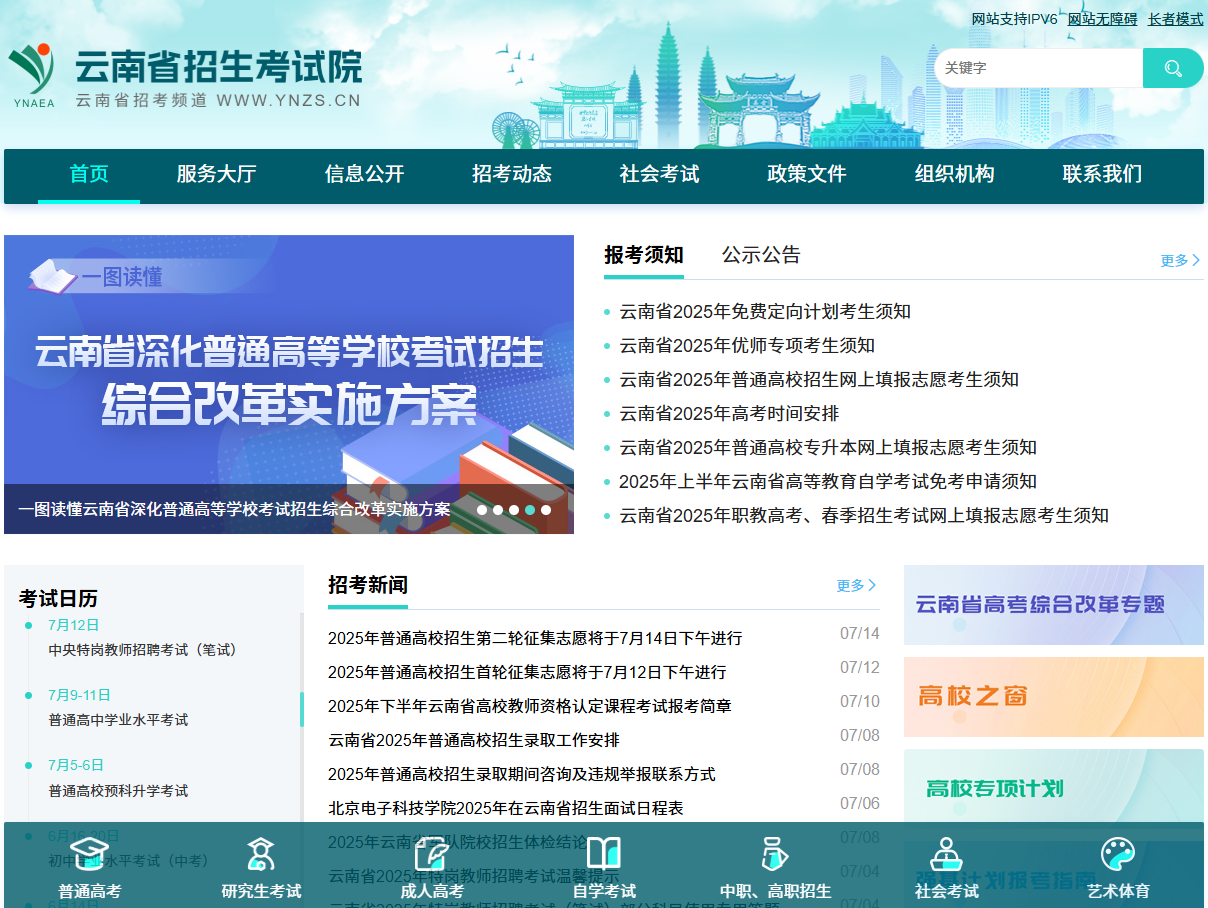
Task: Click 网站无障碍 link
Action: click(x=1103, y=19)
